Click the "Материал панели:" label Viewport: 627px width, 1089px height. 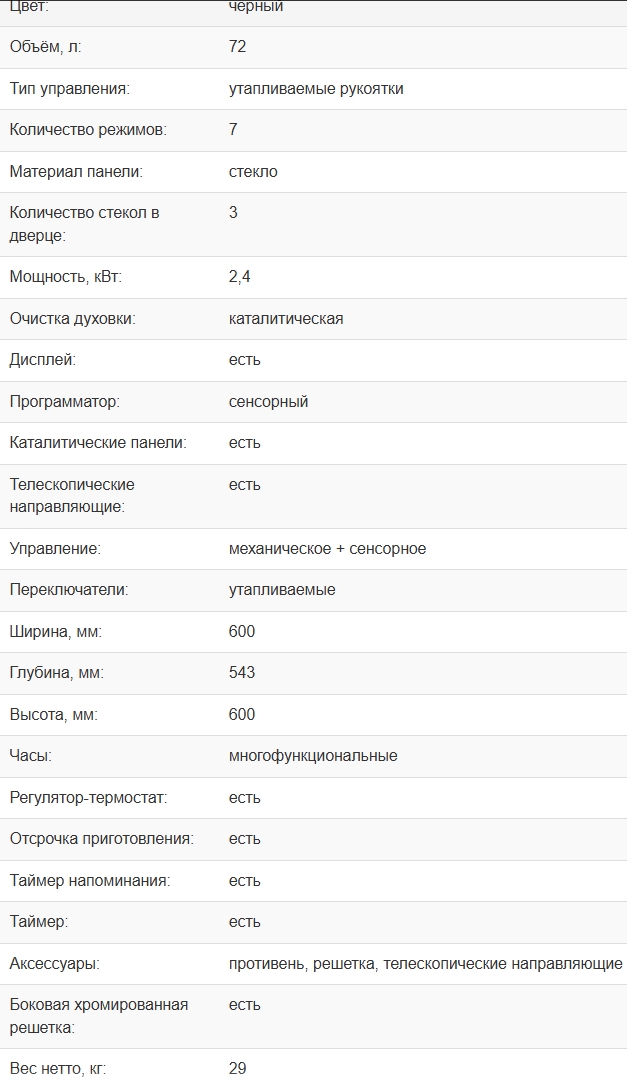click(76, 172)
